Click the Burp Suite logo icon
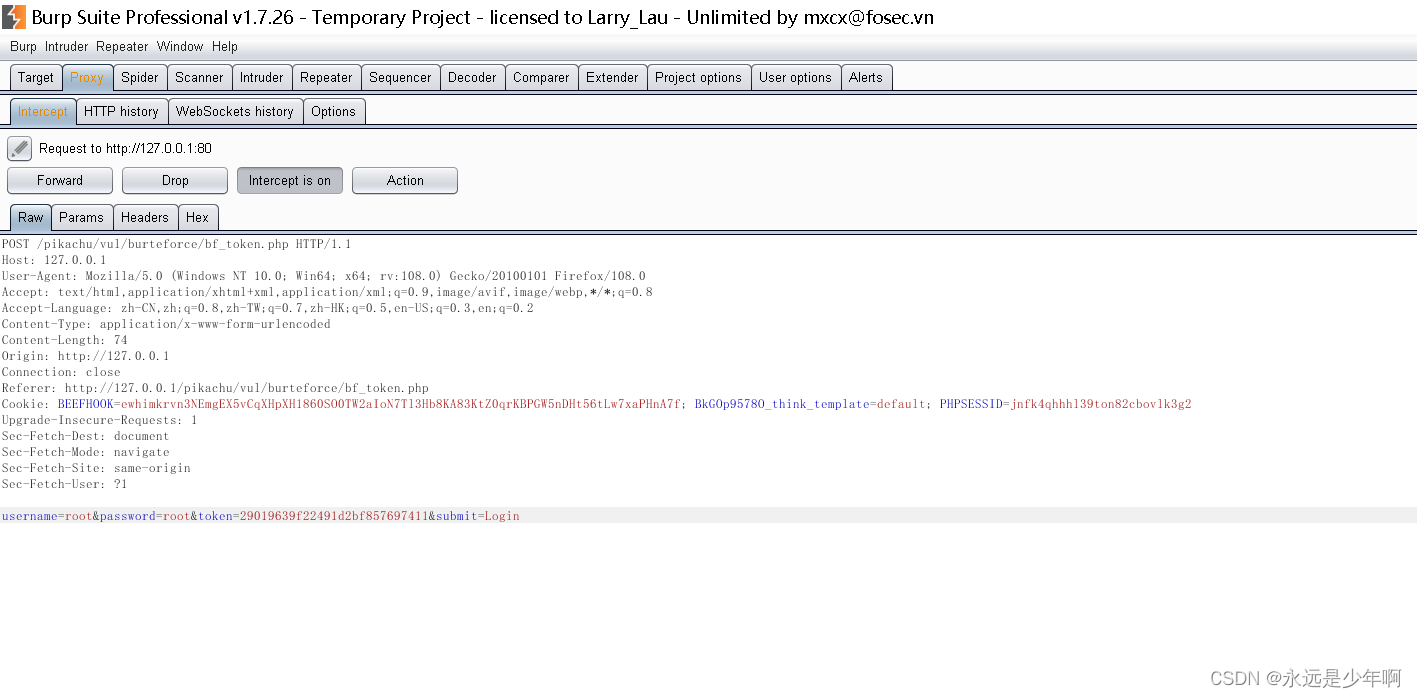 point(14,17)
